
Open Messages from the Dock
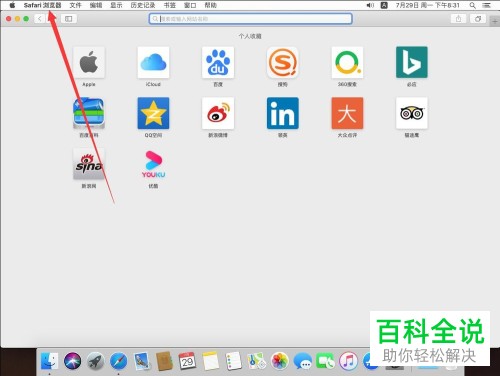[302, 361]
